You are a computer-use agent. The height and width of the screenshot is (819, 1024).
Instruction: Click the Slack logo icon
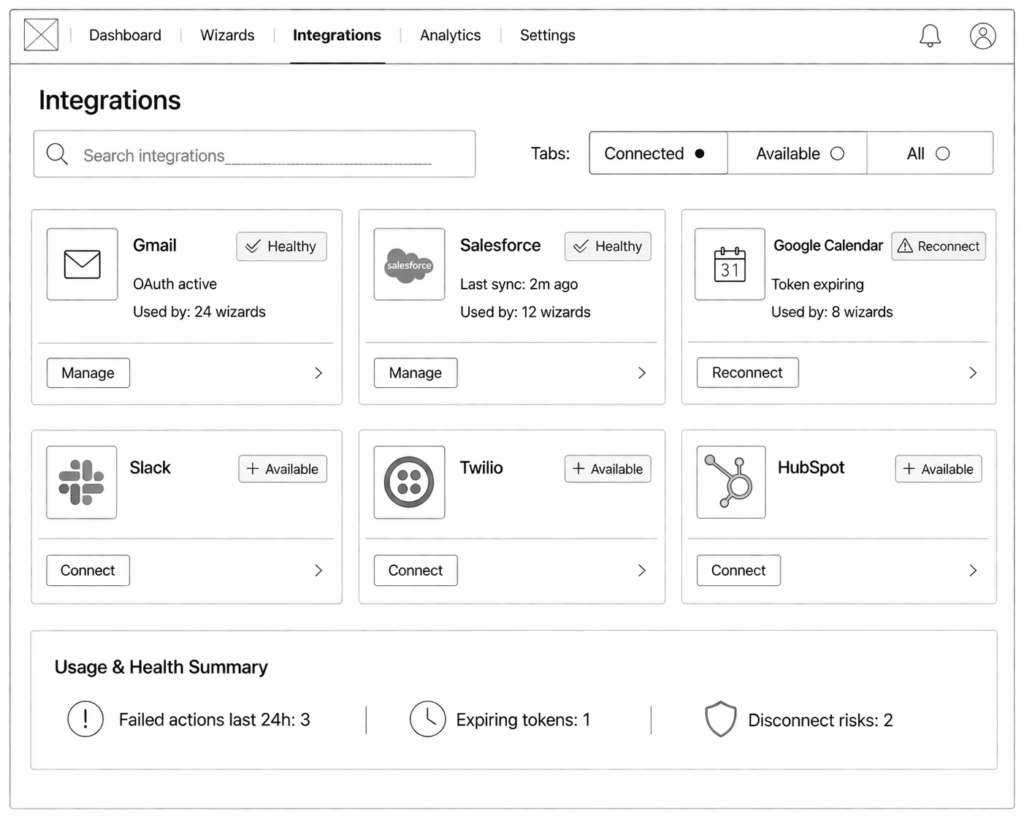[82, 482]
